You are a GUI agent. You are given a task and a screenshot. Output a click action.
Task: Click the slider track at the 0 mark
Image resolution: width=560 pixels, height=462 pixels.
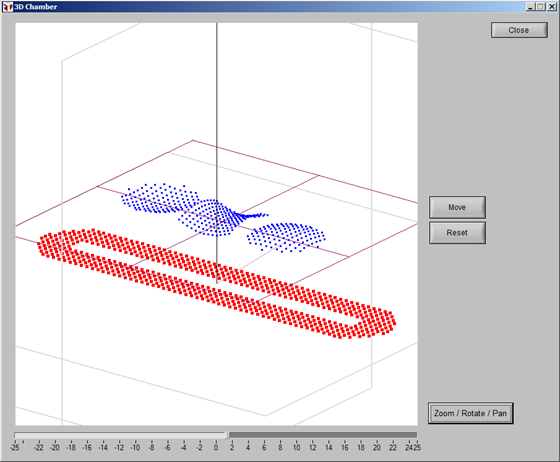[216, 435]
